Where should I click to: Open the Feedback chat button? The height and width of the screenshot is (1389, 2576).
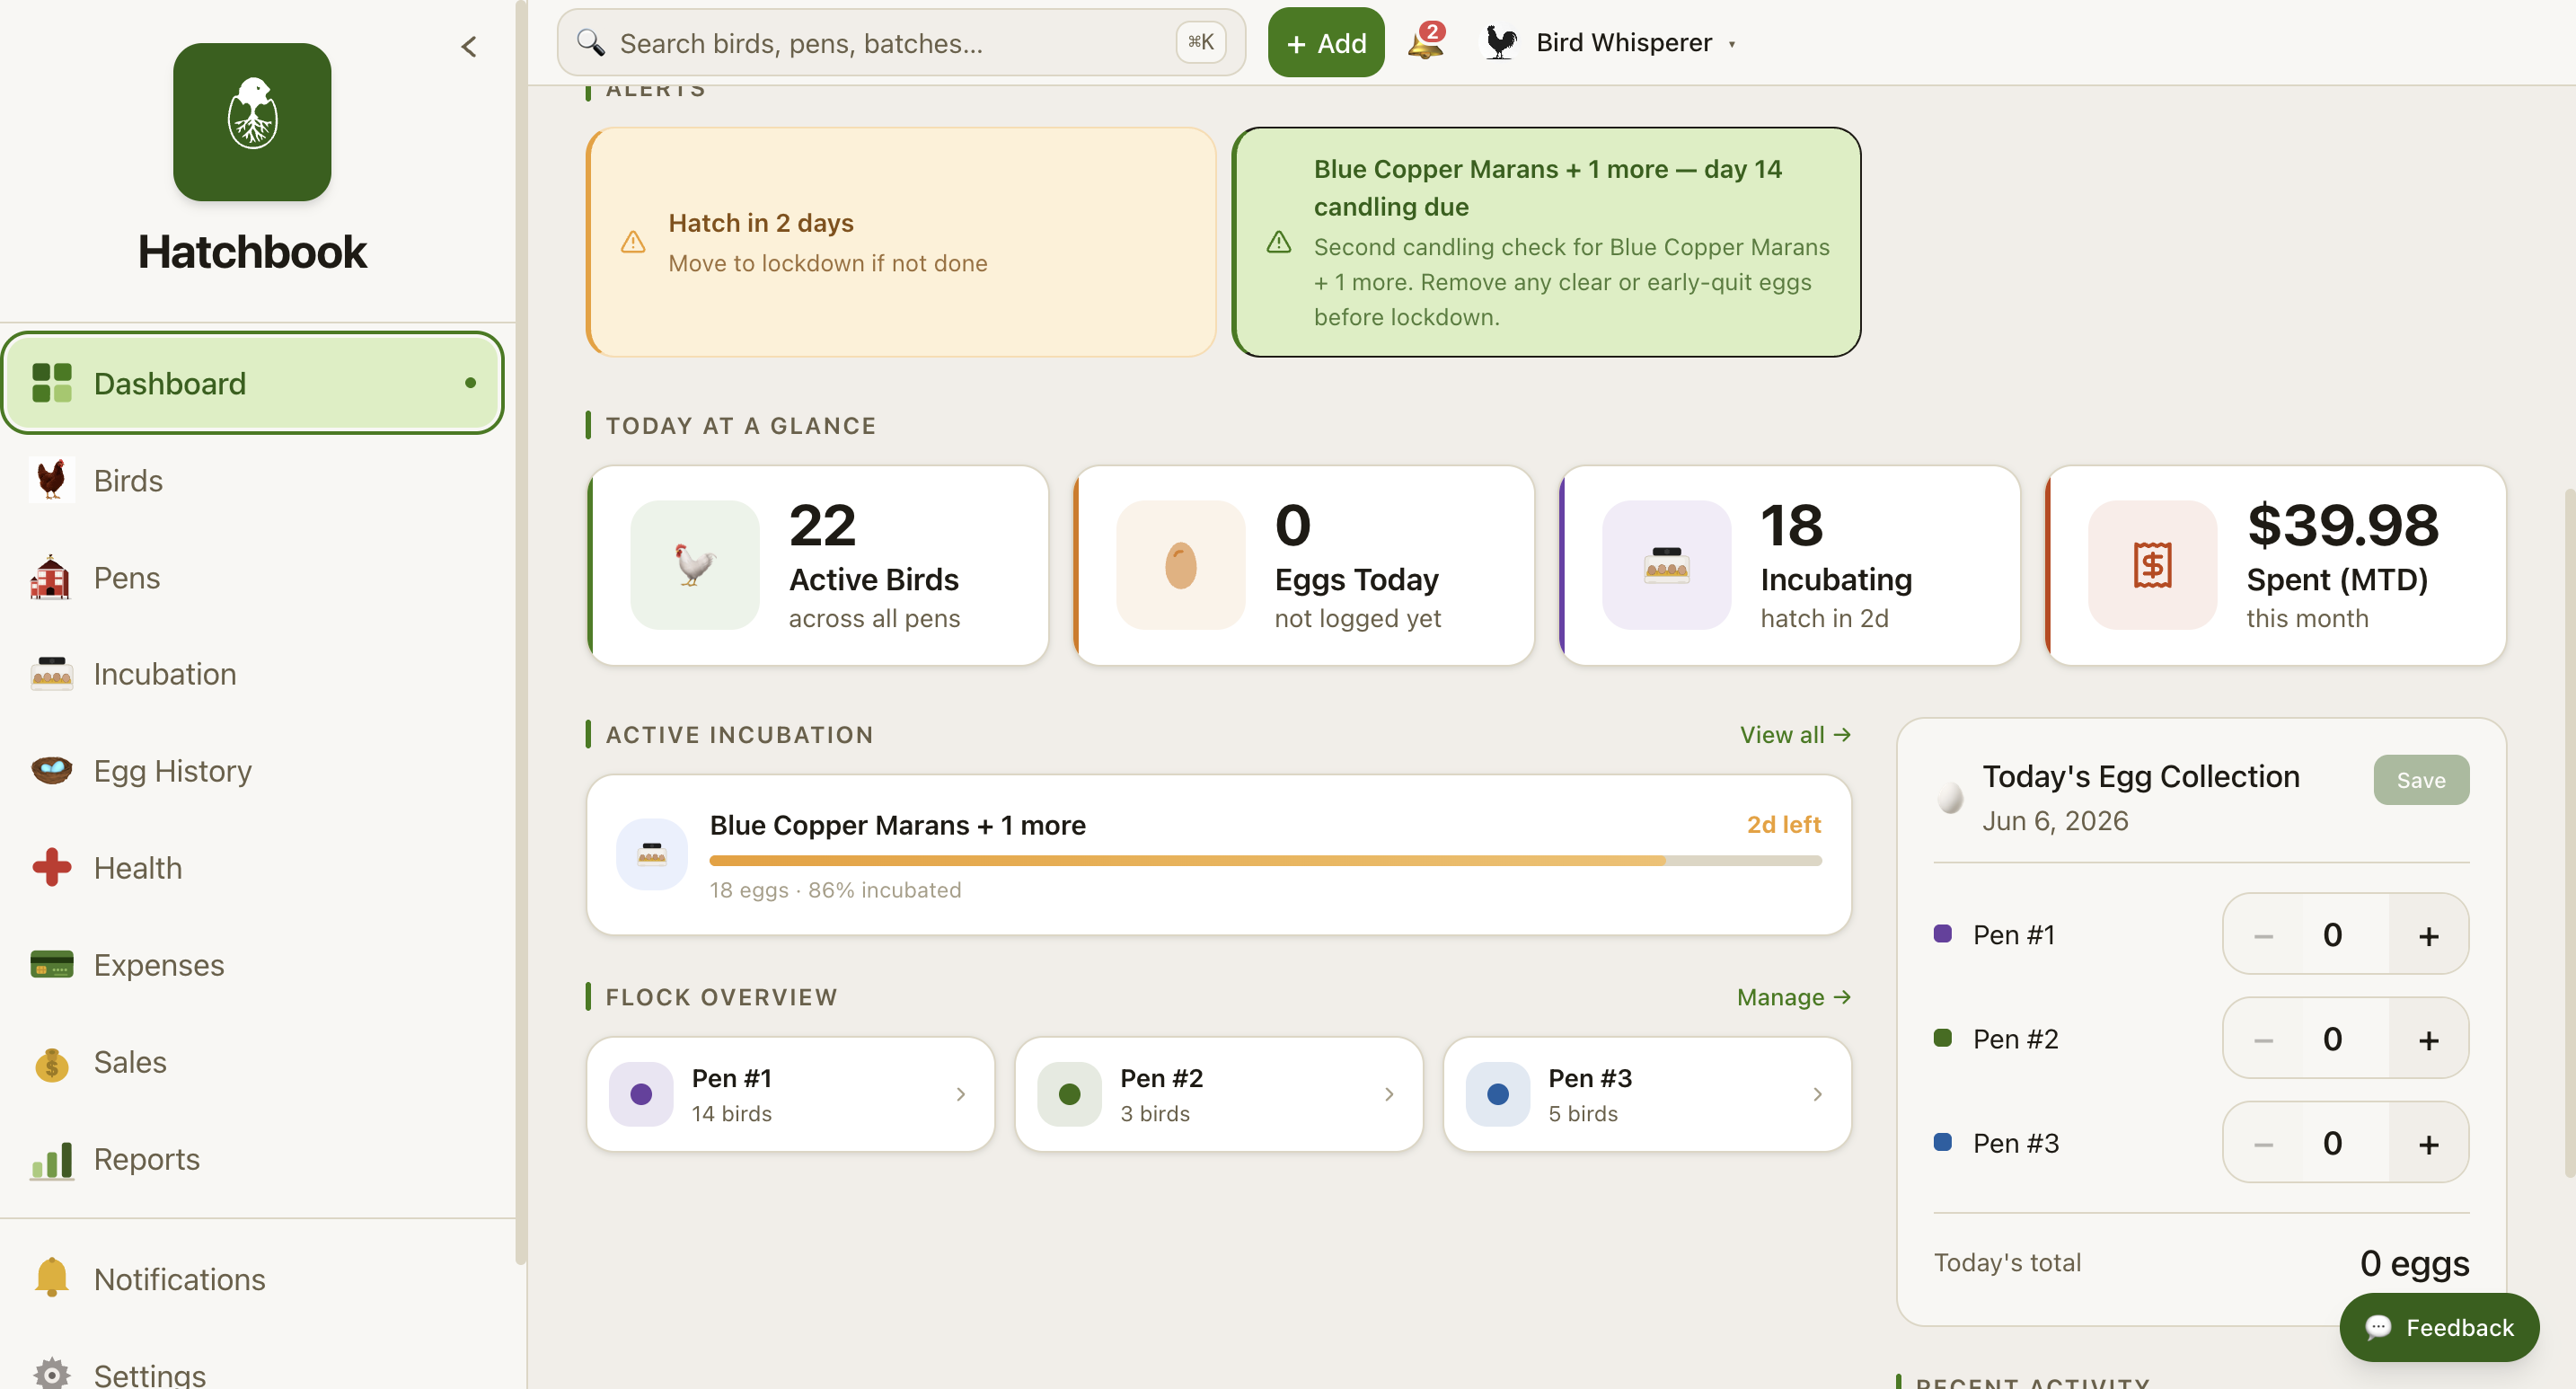coord(2439,1327)
